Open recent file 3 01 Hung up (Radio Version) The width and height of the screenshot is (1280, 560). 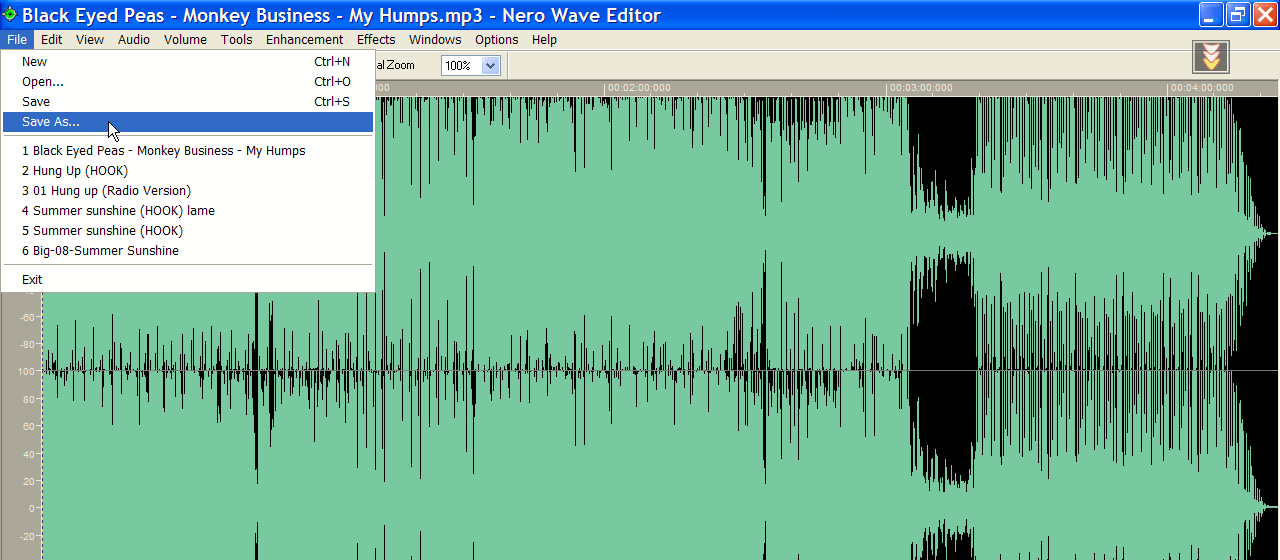[x=187, y=191]
